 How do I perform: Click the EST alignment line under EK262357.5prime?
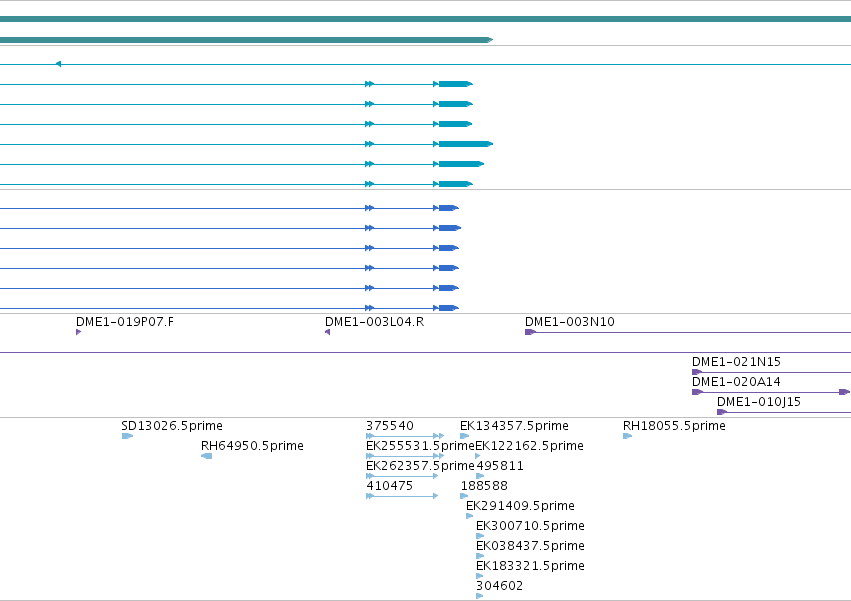pyautogui.click(x=402, y=476)
